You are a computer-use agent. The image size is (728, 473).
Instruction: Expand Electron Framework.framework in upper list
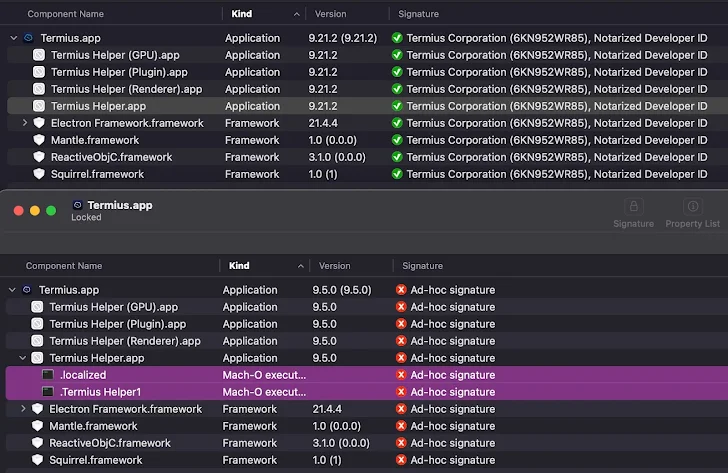pyautogui.click(x=26, y=123)
